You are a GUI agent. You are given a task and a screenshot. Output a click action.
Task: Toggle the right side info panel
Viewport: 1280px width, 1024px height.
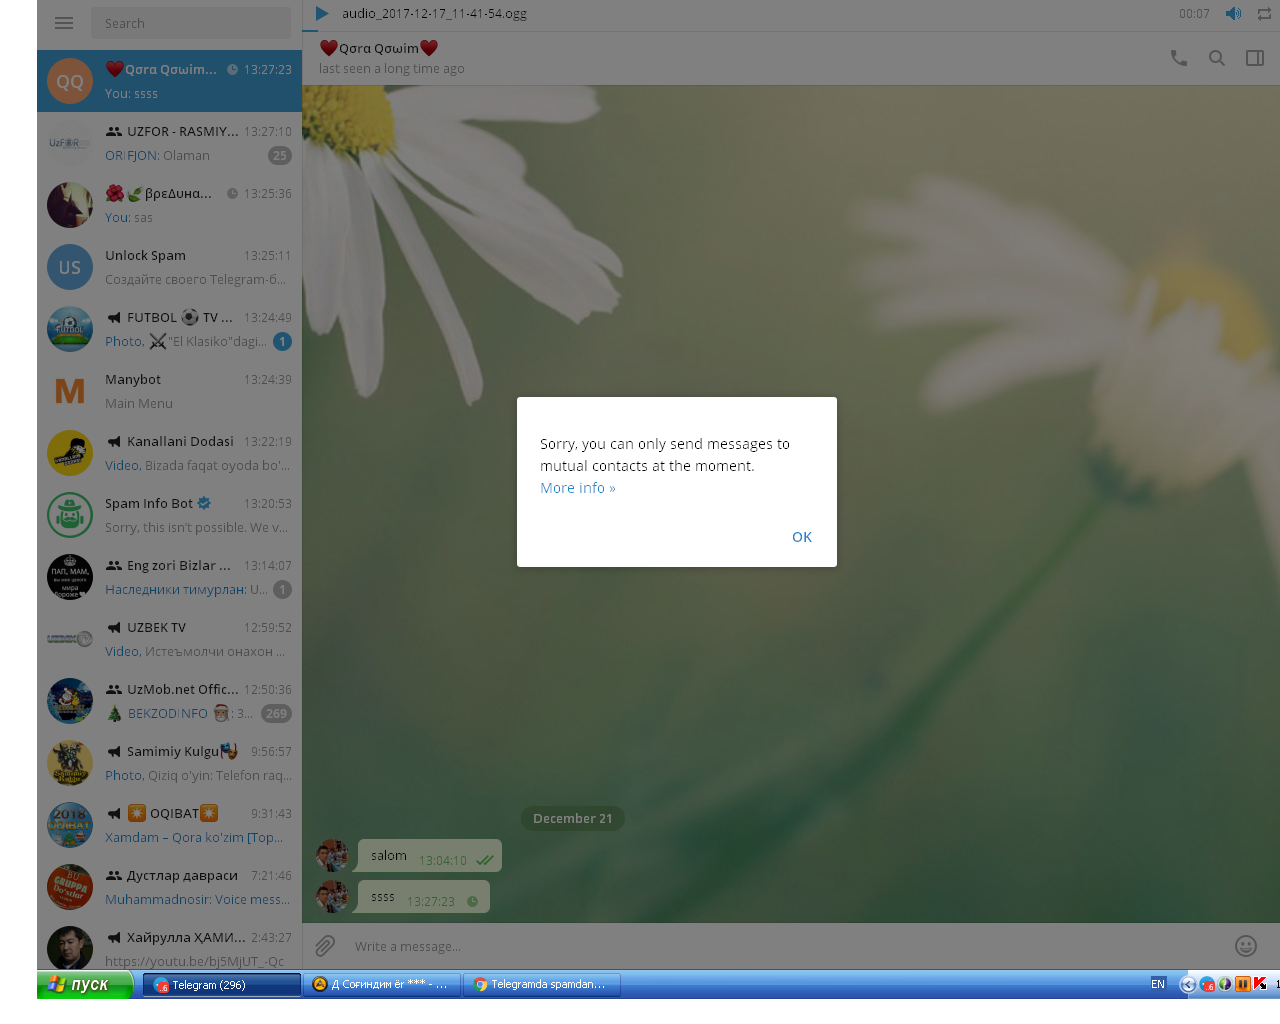click(1255, 58)
